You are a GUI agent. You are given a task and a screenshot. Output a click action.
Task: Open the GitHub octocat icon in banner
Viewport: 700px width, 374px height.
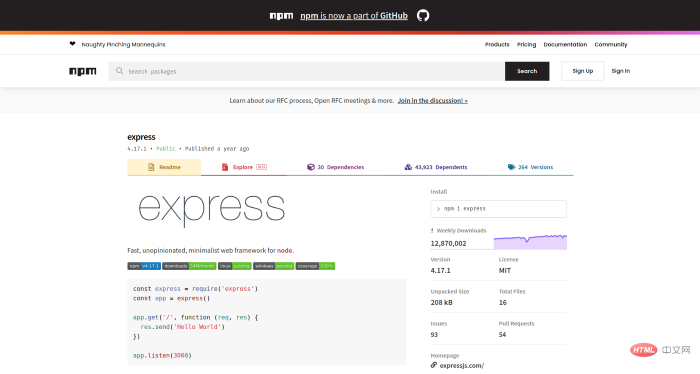(x=423, y=16)
